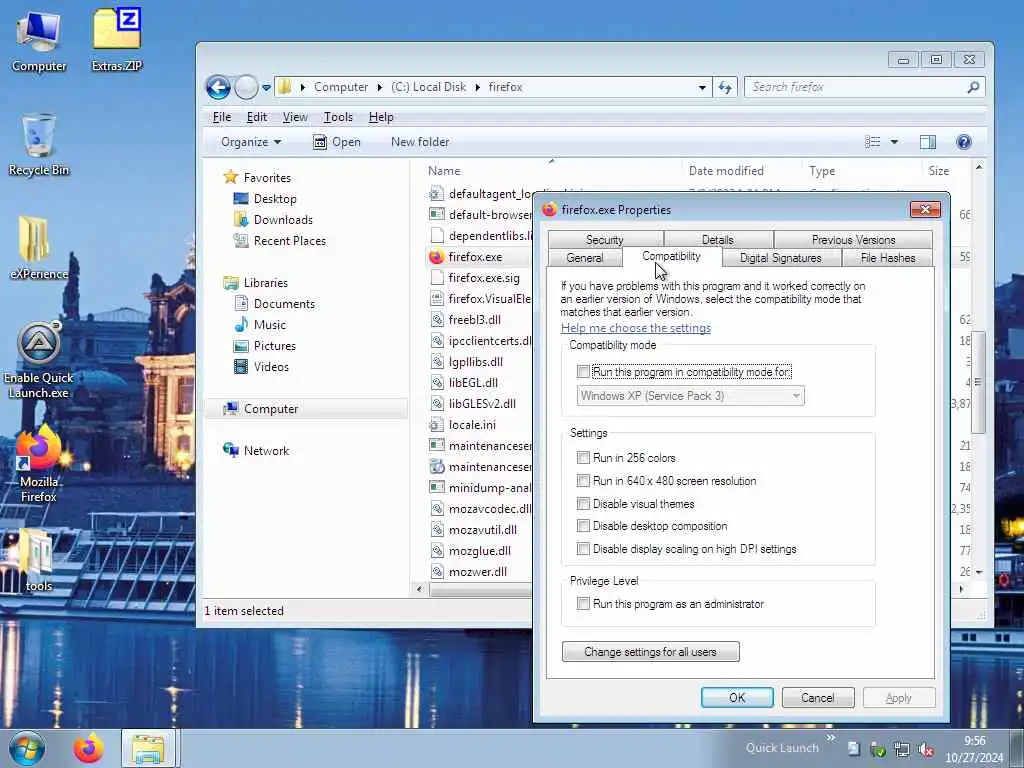The image size is (1024, 768).
Task: Check Disable display scaling on high DPI
Action: tap(583, 549)
